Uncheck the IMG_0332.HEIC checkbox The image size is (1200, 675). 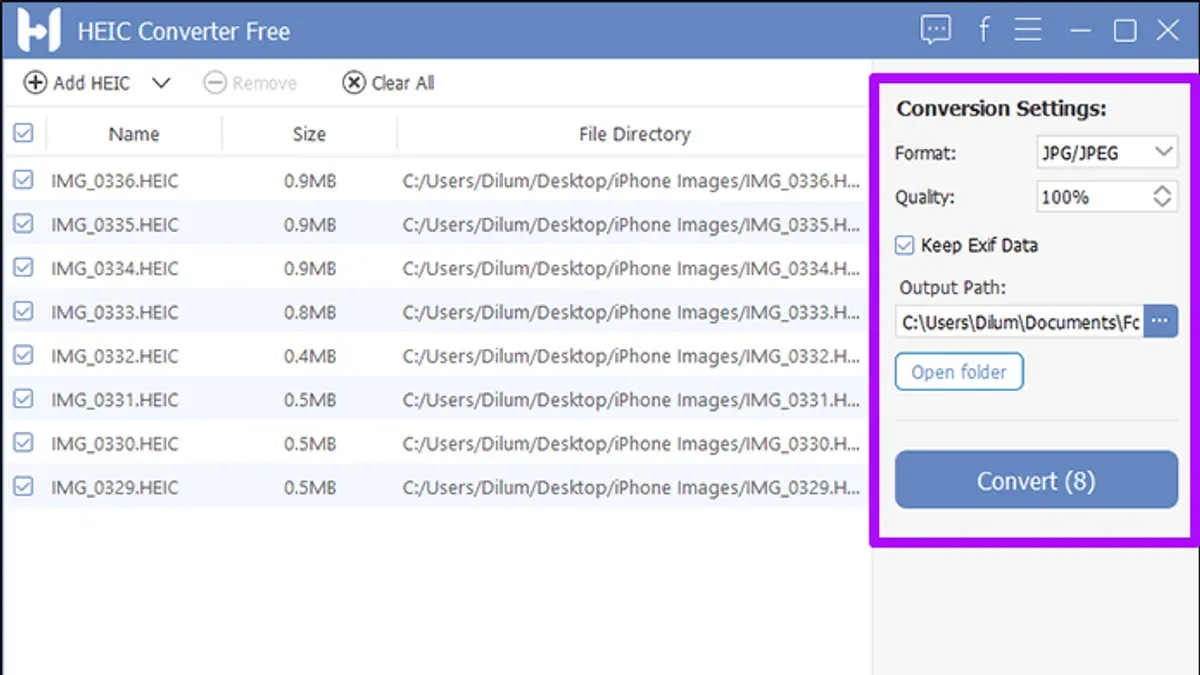(x=23, y=355)
